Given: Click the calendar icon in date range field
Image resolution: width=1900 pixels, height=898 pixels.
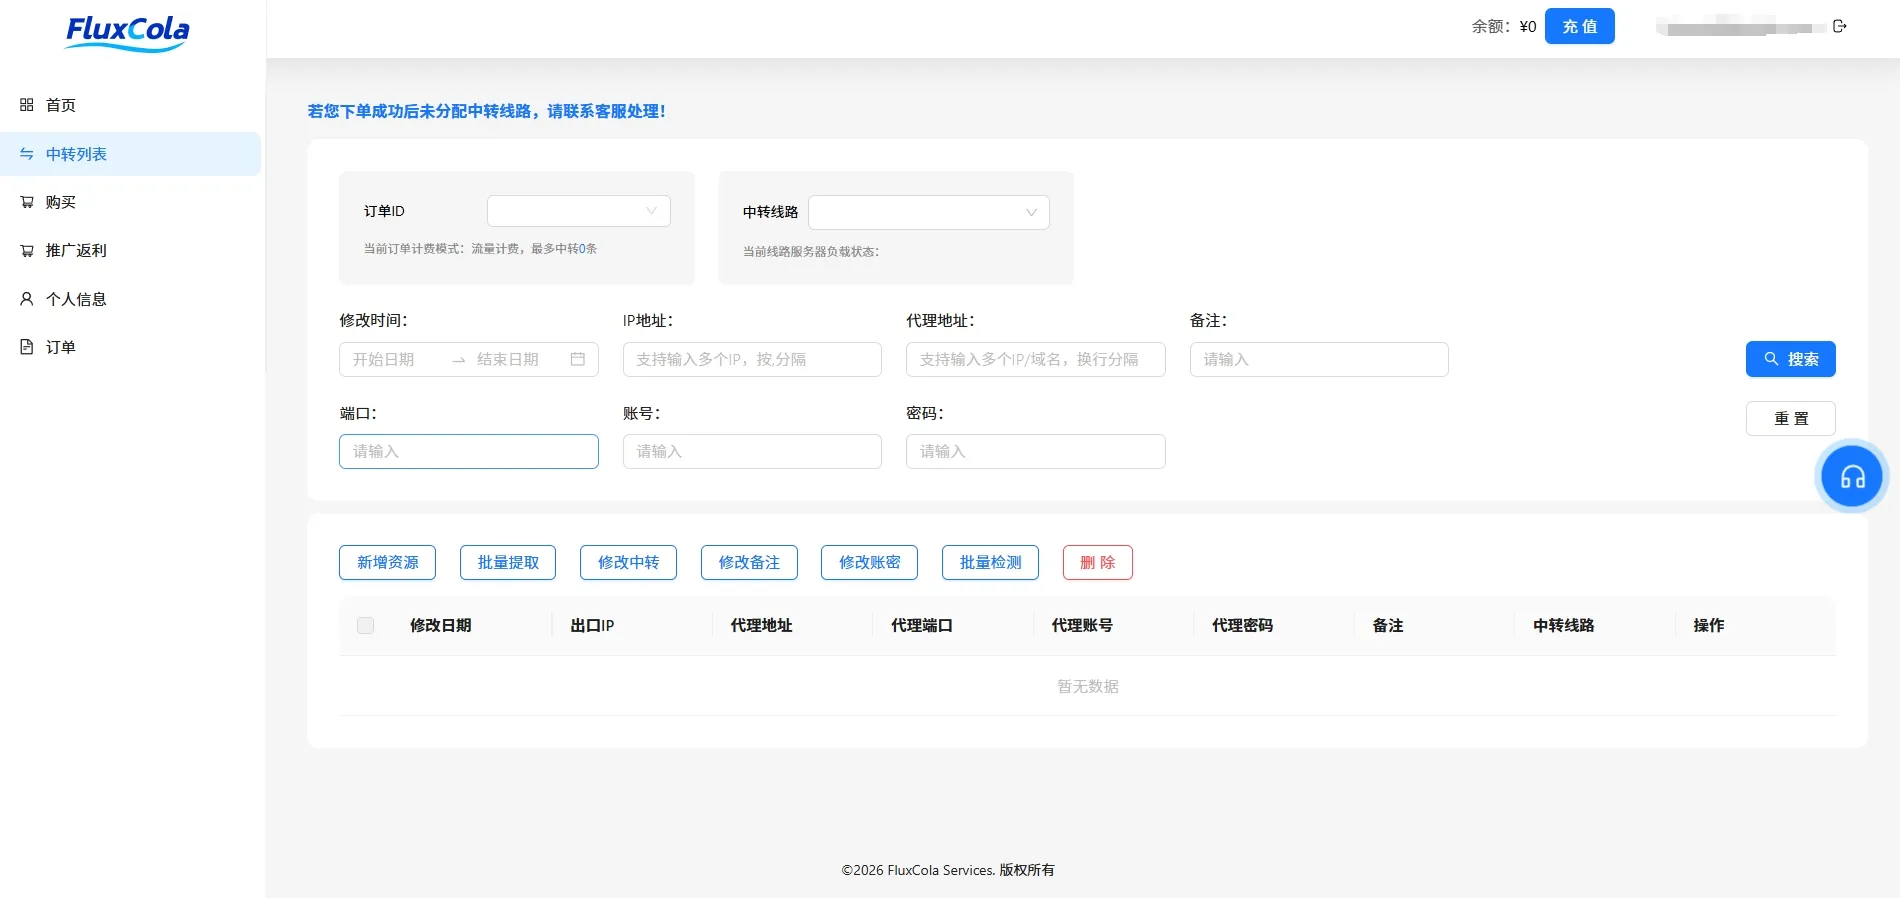Looking at the screenshot, I should point(578,359).
